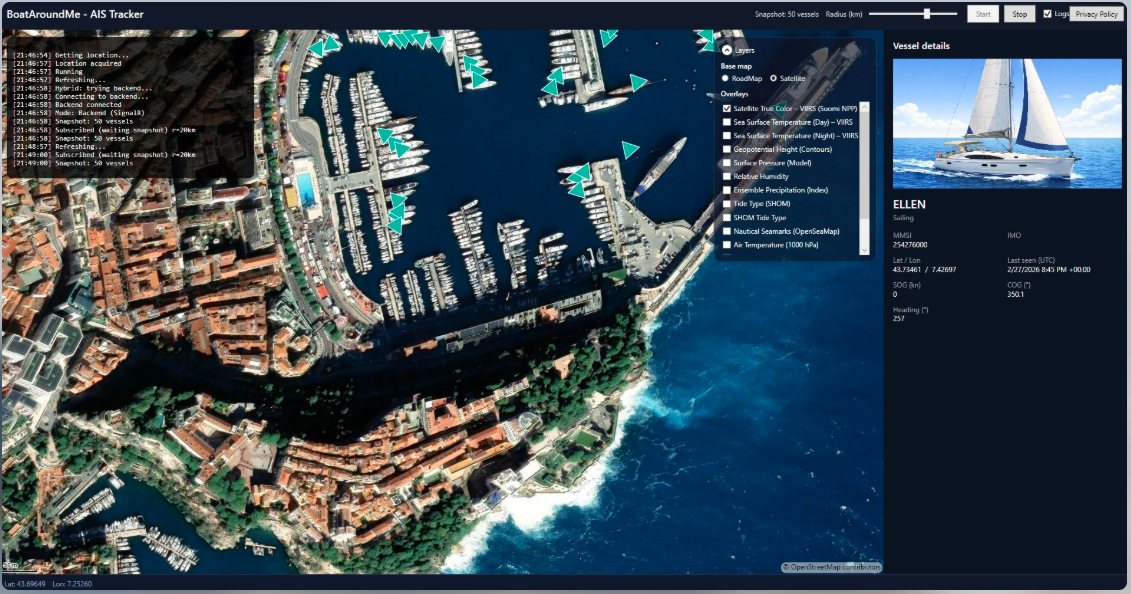Screen dimensions: 1131x594
Task: Collapse the Layers panel using the chevron icon
Action: [727, 49]
